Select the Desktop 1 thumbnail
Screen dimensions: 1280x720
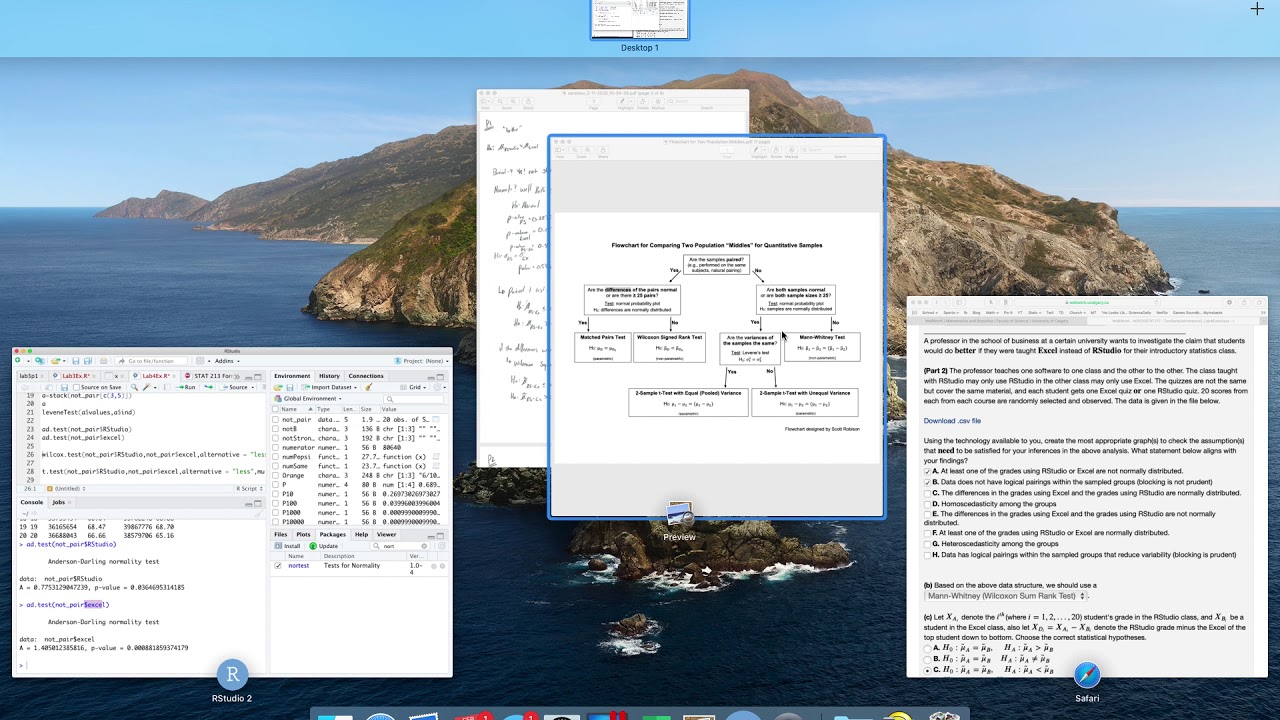640,20
